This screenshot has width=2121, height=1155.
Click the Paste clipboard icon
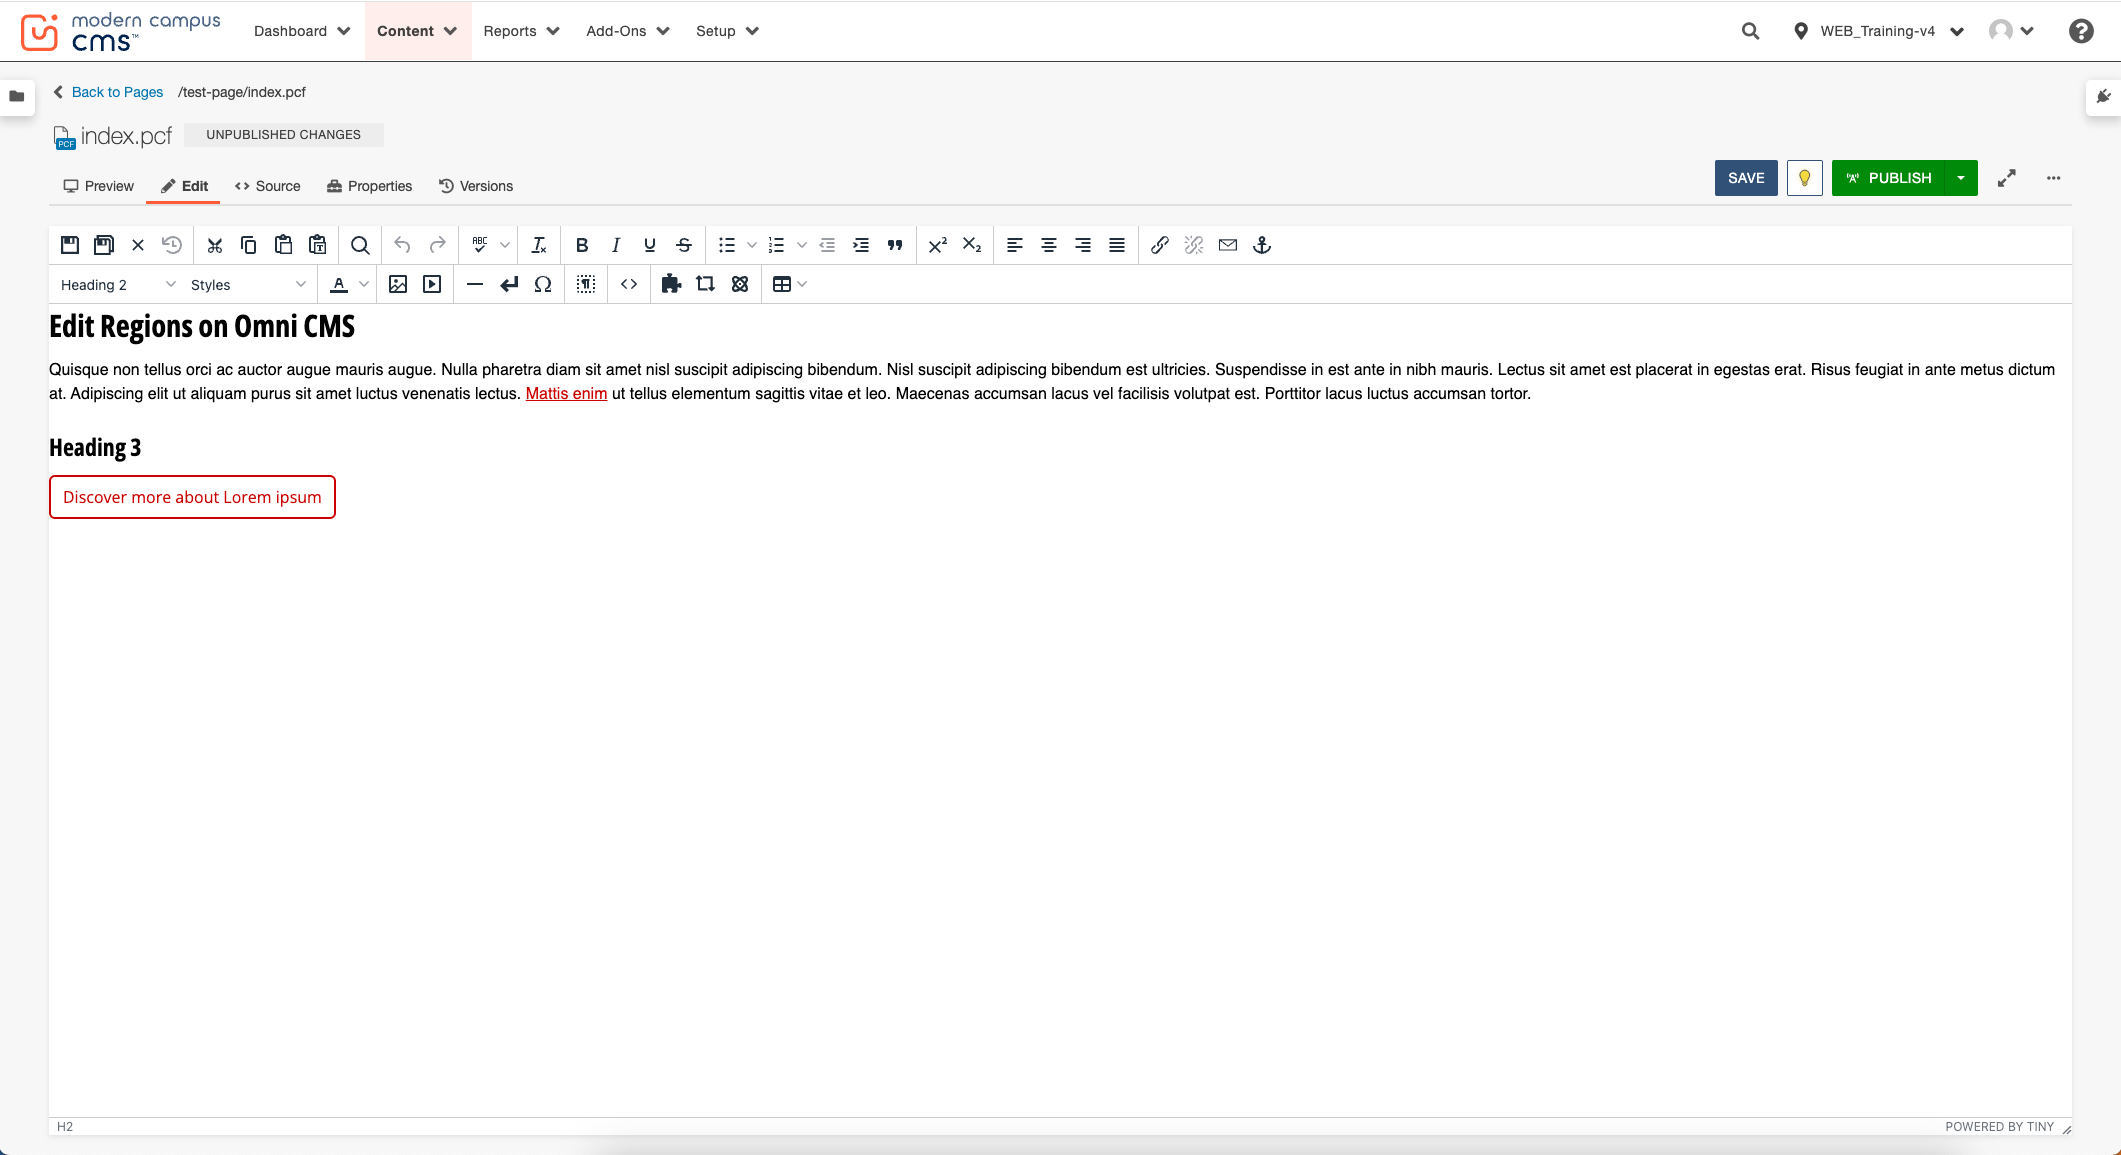pos(283,245)
